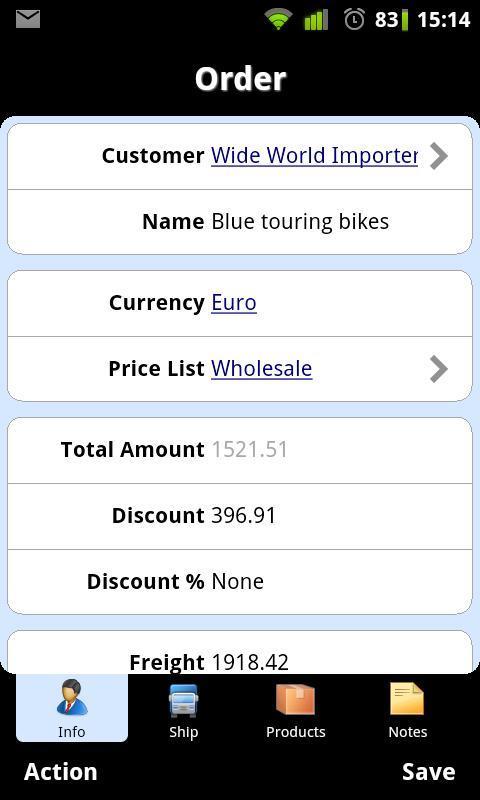This screenshot has height=800, width=480.
Task: Open the Wide World Importers customer link
Action: (x=314, y=155)
